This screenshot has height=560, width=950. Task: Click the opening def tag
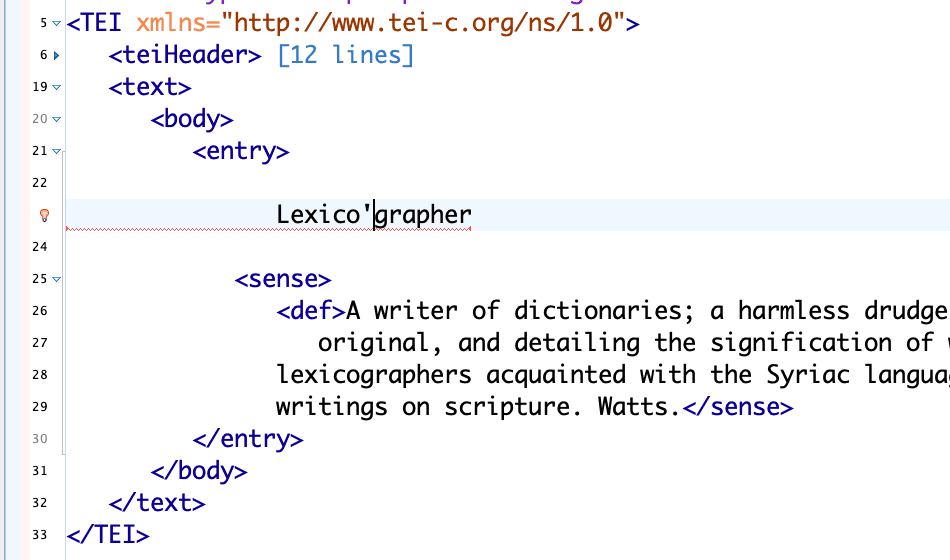(311, 311)
